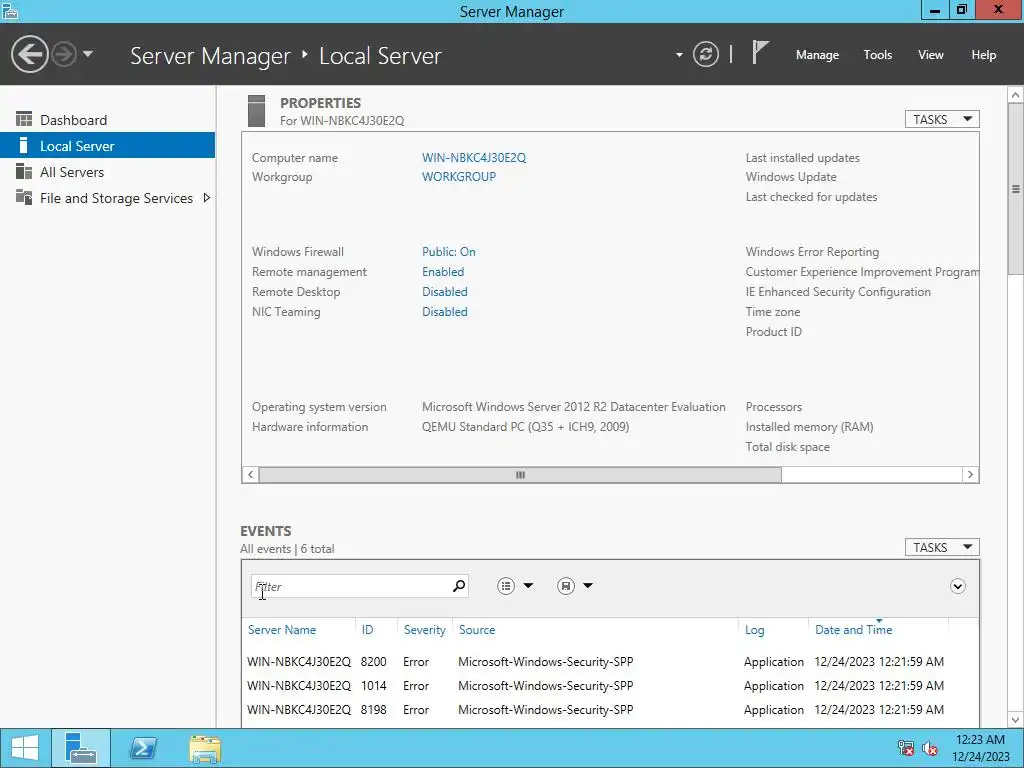Click Remote management Enabled link
1024x768 pixels.
(443, 272)
